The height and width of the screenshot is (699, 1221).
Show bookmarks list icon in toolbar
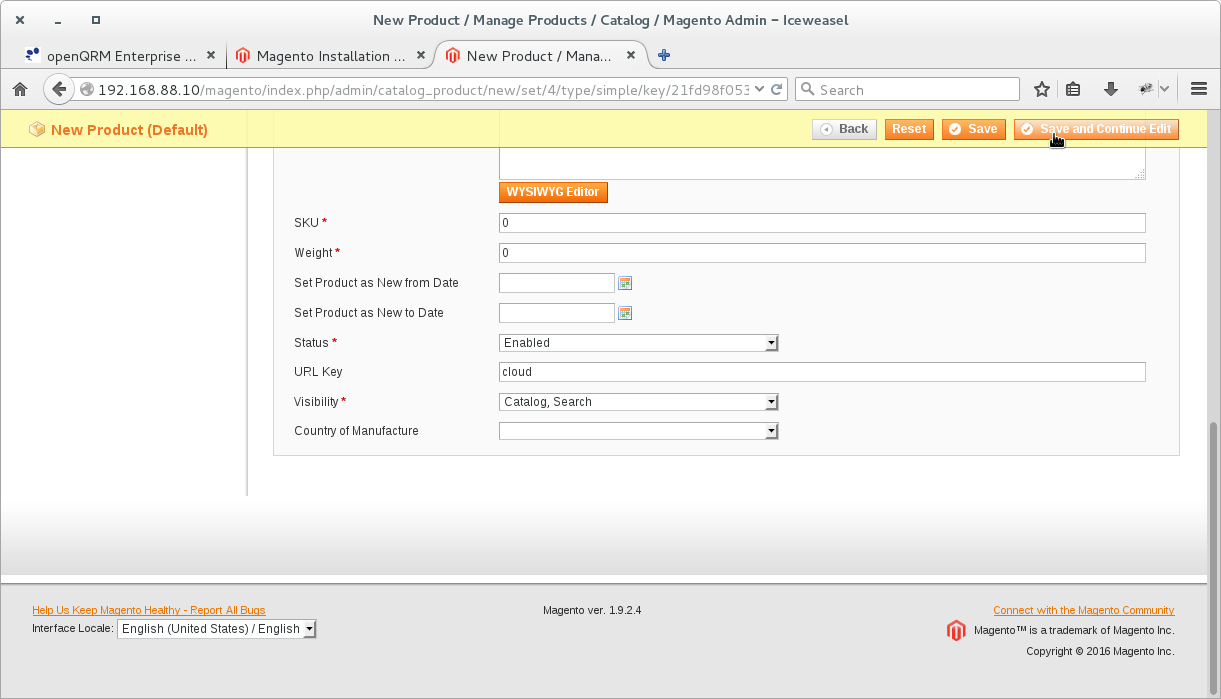tap(1074, 89)
